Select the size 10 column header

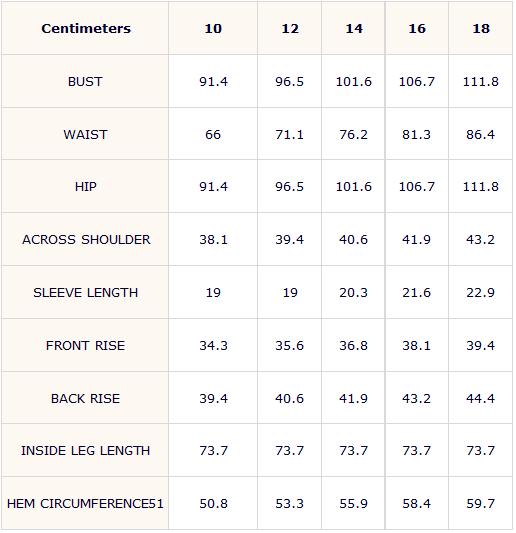(213, 28)
